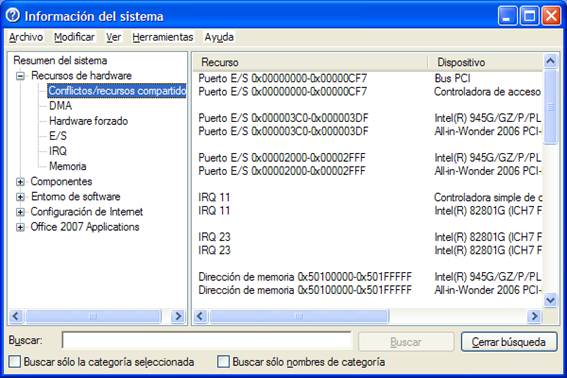567x378 pixels.
Task: Click the first IRQ 11 row
Action: click(368, 197)
